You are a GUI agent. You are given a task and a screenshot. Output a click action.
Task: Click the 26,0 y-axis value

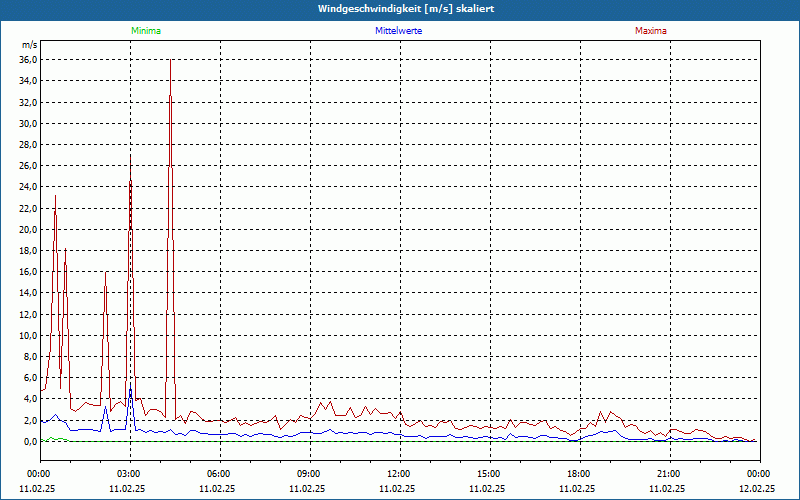tap(29, 166)
